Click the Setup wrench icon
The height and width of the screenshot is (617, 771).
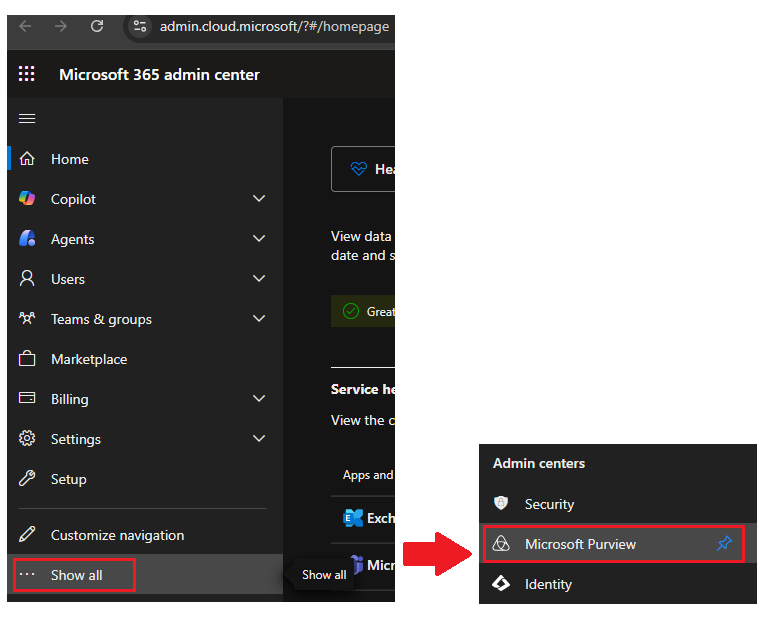(x=27, y=478)
